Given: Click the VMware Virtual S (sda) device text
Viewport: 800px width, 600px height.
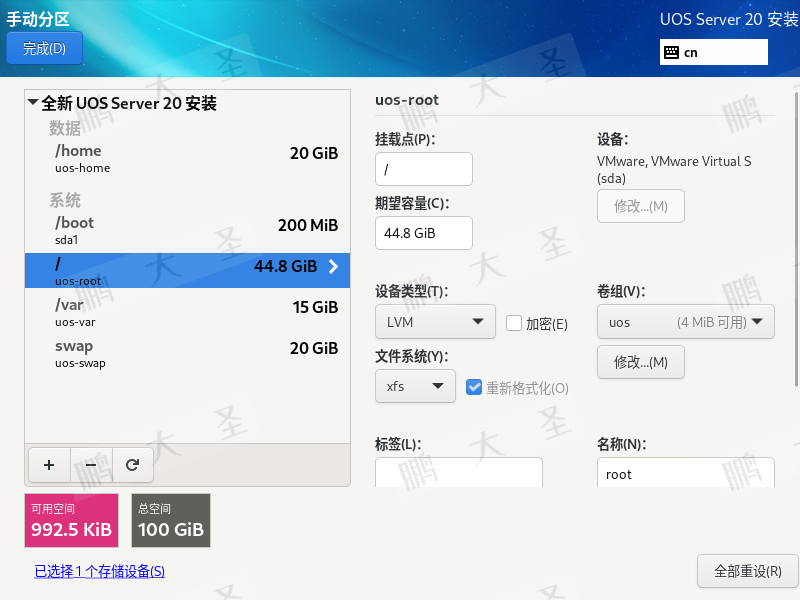Looking at the screenshot, I should pyautogui.click(x=674, y=169).
